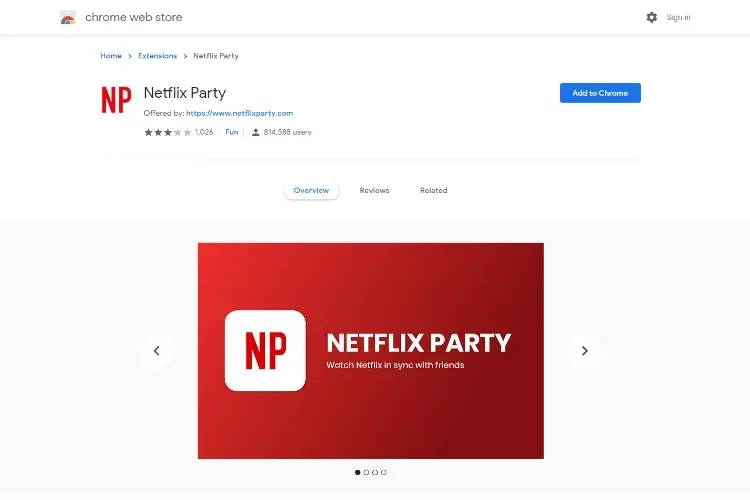
Task: Switch to the Reviews tab
Action: point(375,190)
